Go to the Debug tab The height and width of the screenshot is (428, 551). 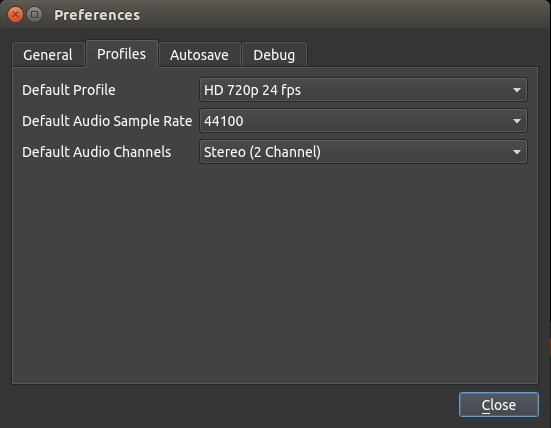pyautogui.click(x=274, y=55)
